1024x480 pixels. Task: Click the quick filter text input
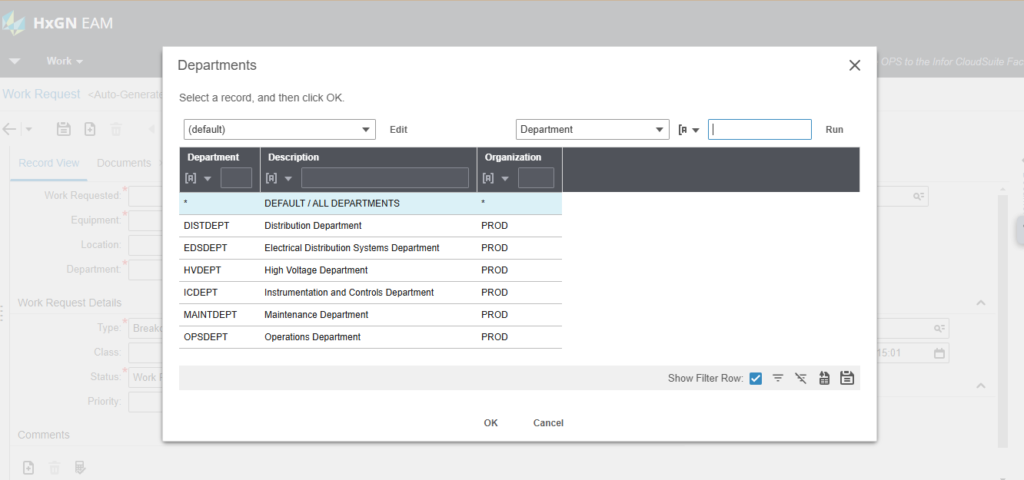(760, 129)
